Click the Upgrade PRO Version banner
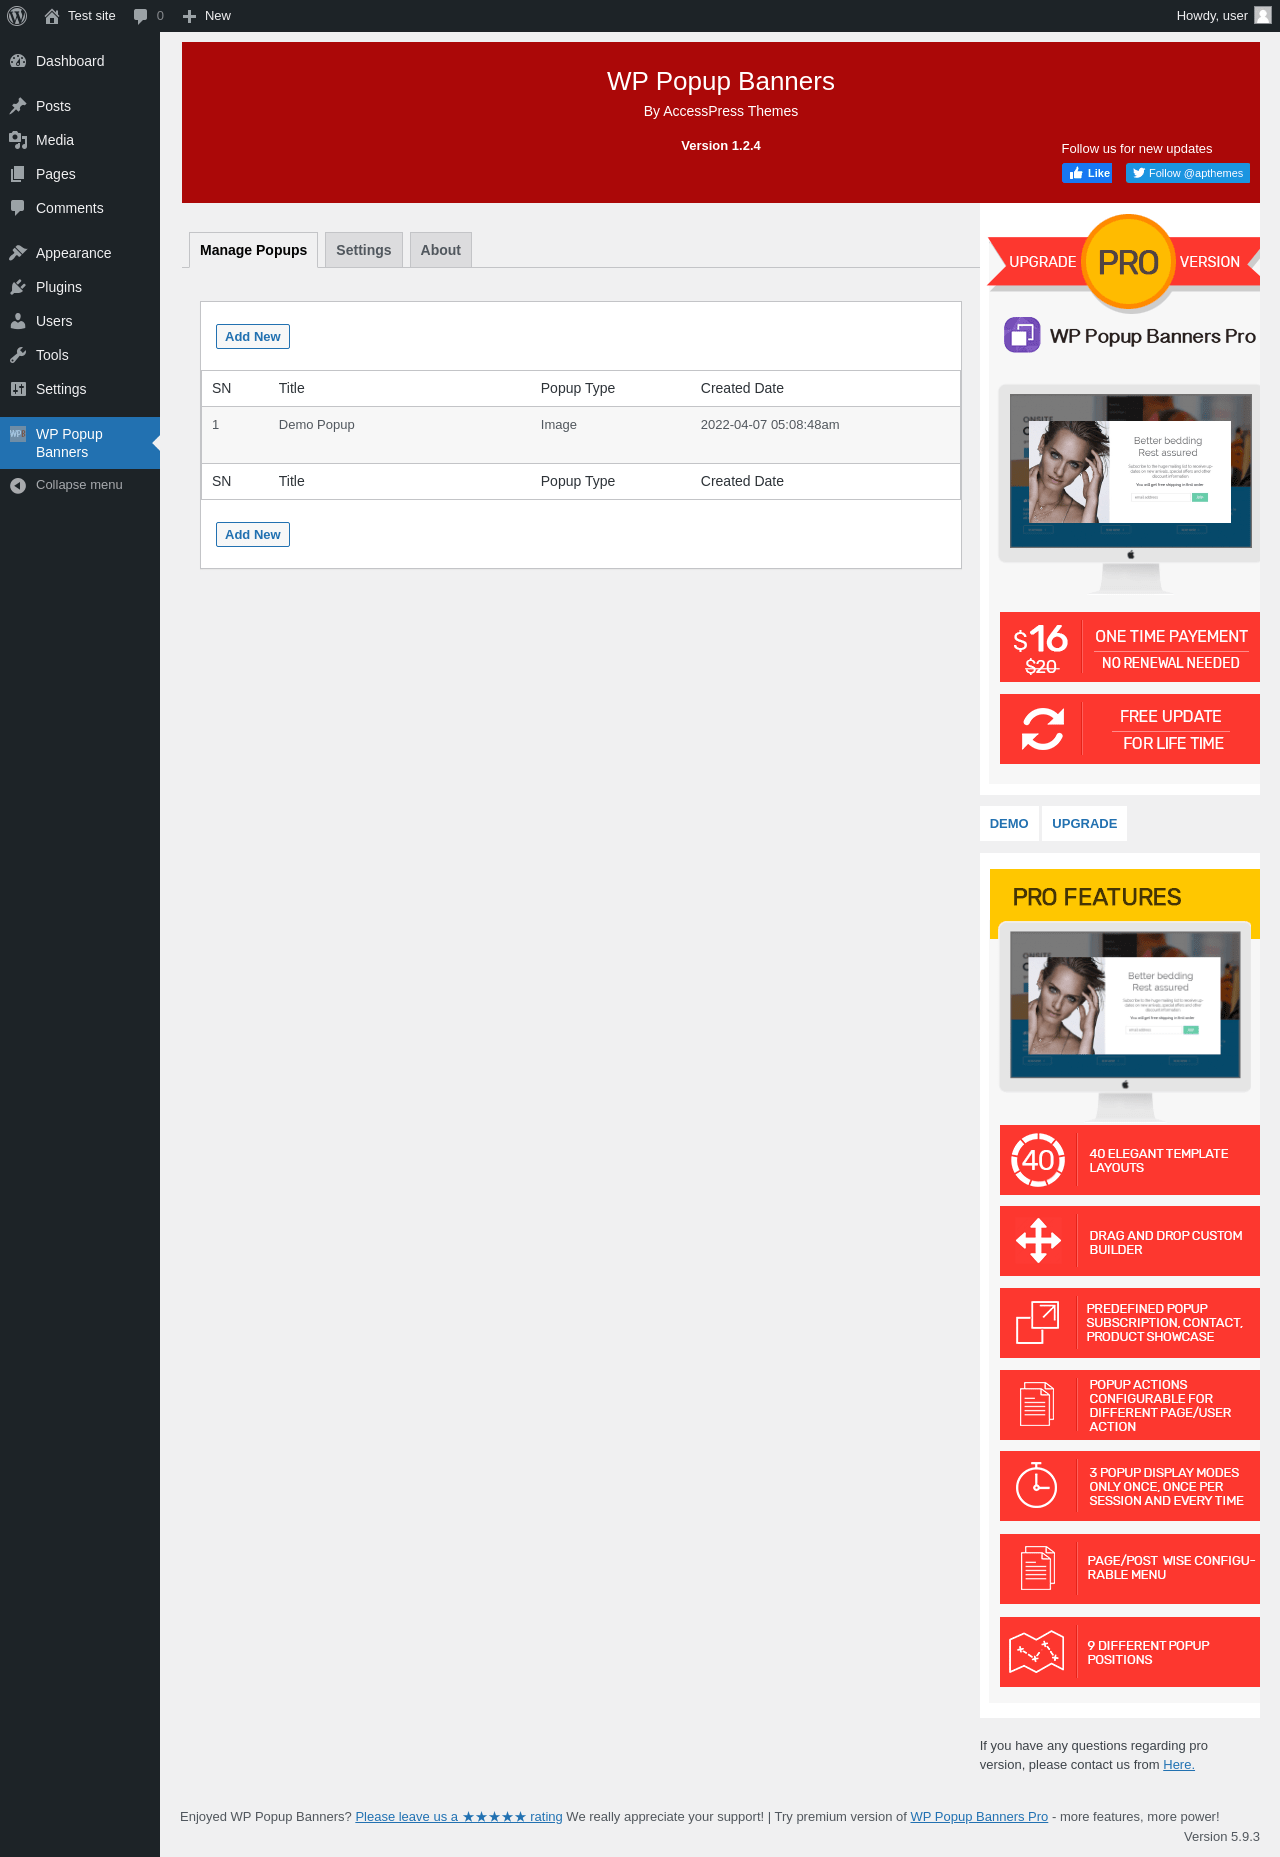The height and width of the screenshot is (1857, 1280). coord(1124,263)
